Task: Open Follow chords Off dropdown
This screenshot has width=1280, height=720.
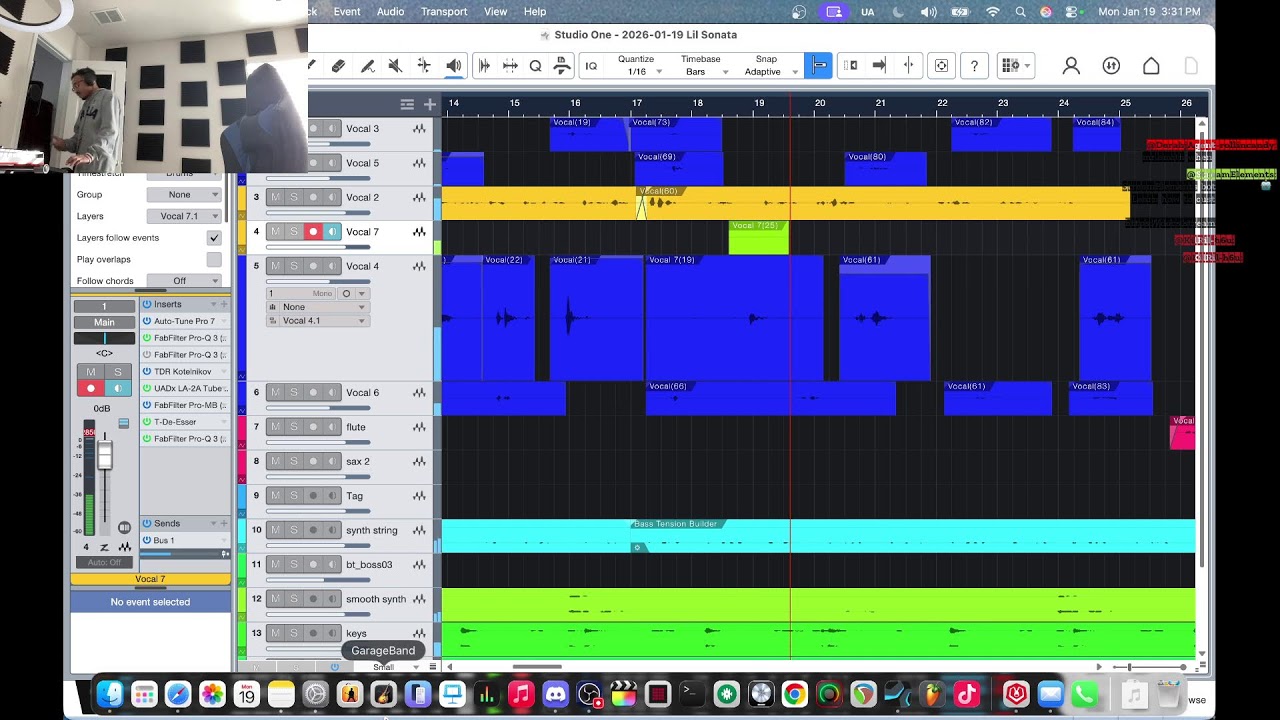Action: [x=184, y=281]
